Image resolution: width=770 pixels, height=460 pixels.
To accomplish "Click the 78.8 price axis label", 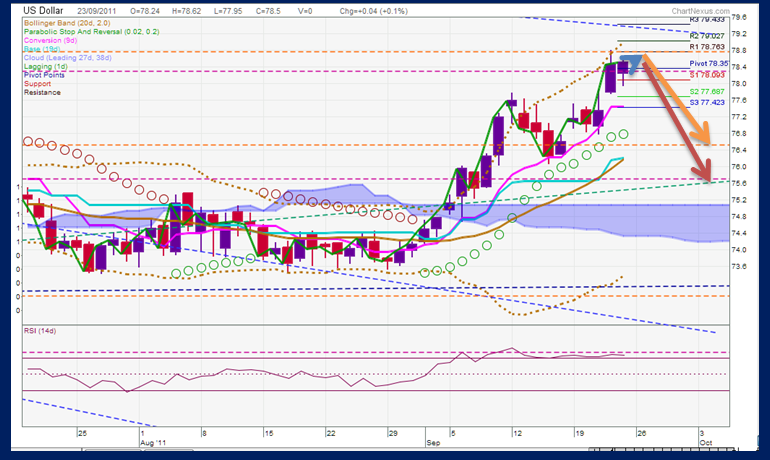I will 739,51.
